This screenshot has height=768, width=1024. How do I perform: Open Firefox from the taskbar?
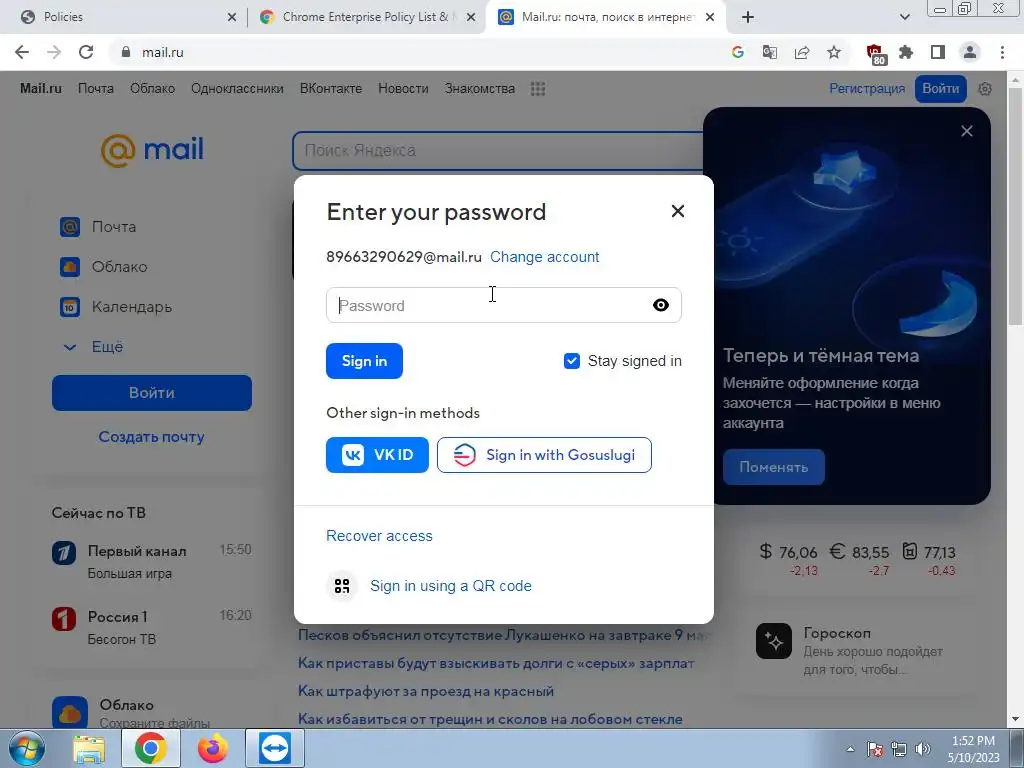pyautogui.click(x=213, y=748)
